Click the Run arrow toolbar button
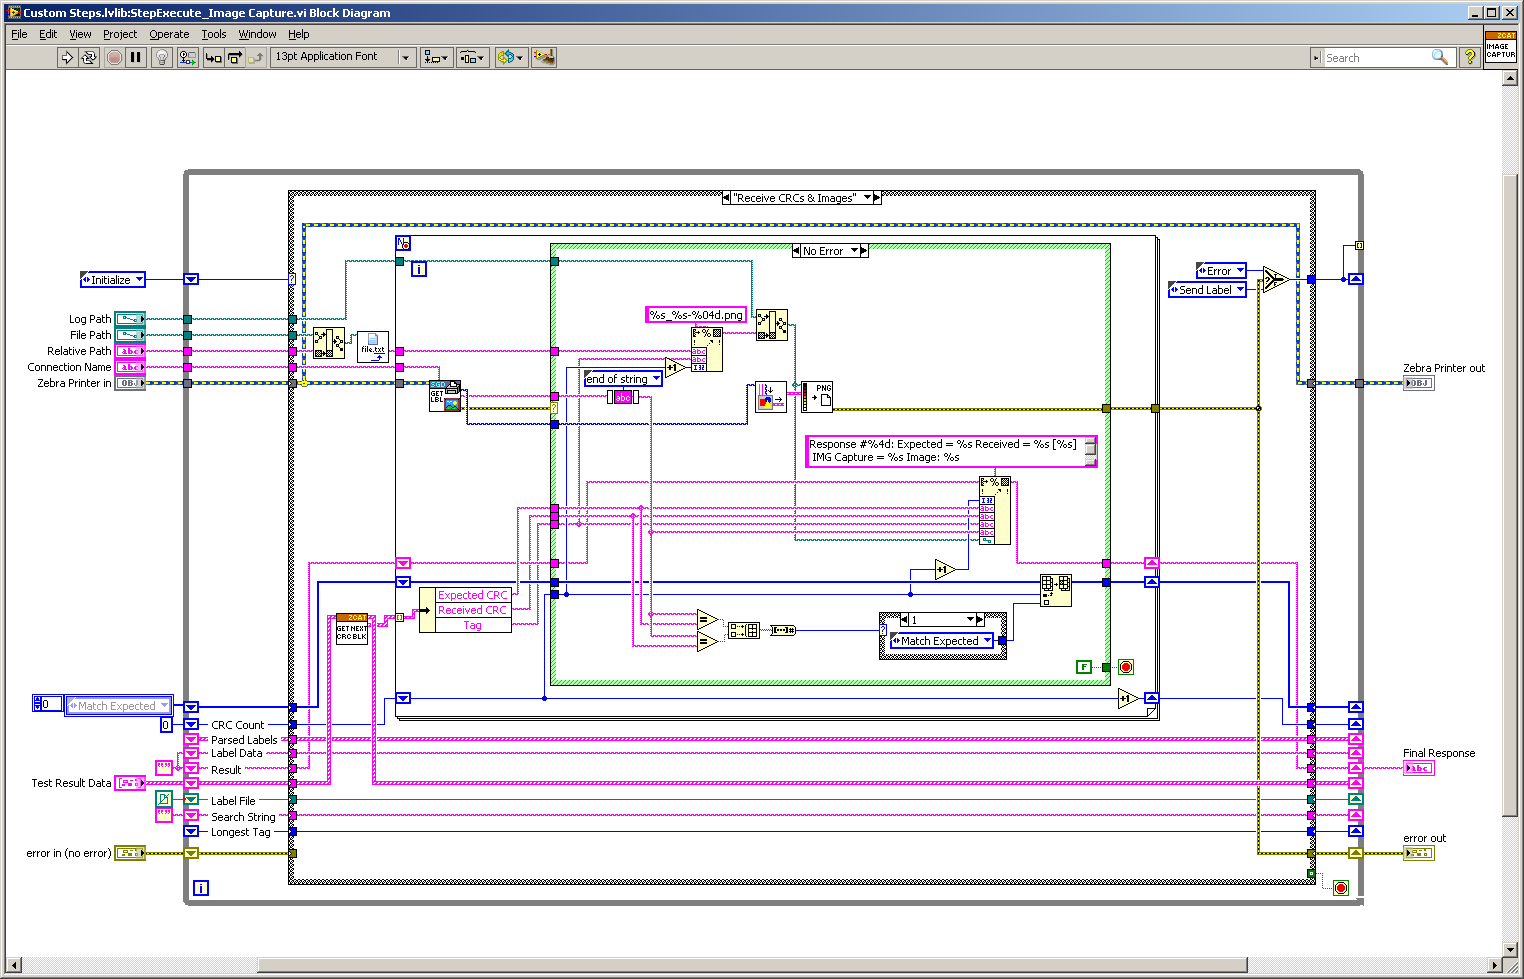Screen dimensions: 1524x979 tap(66, 57)
